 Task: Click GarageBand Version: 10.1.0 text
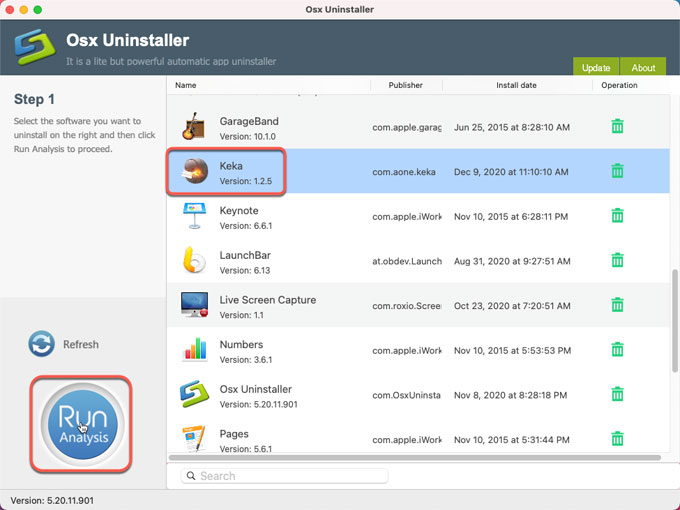[248, 137]
